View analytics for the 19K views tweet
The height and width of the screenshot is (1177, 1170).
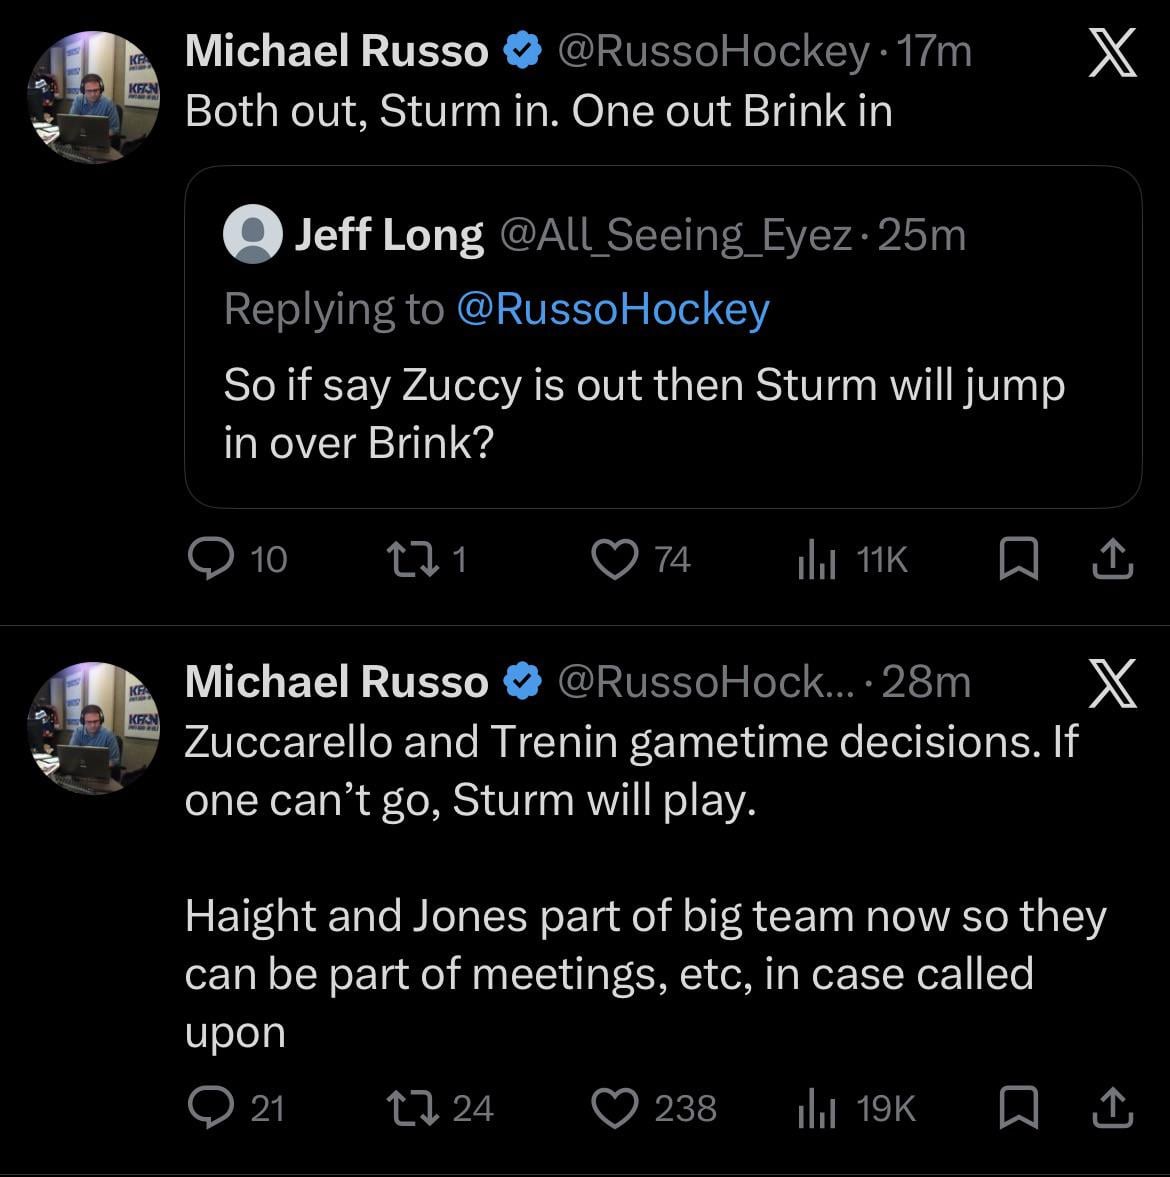click(x=816, y=1110)
